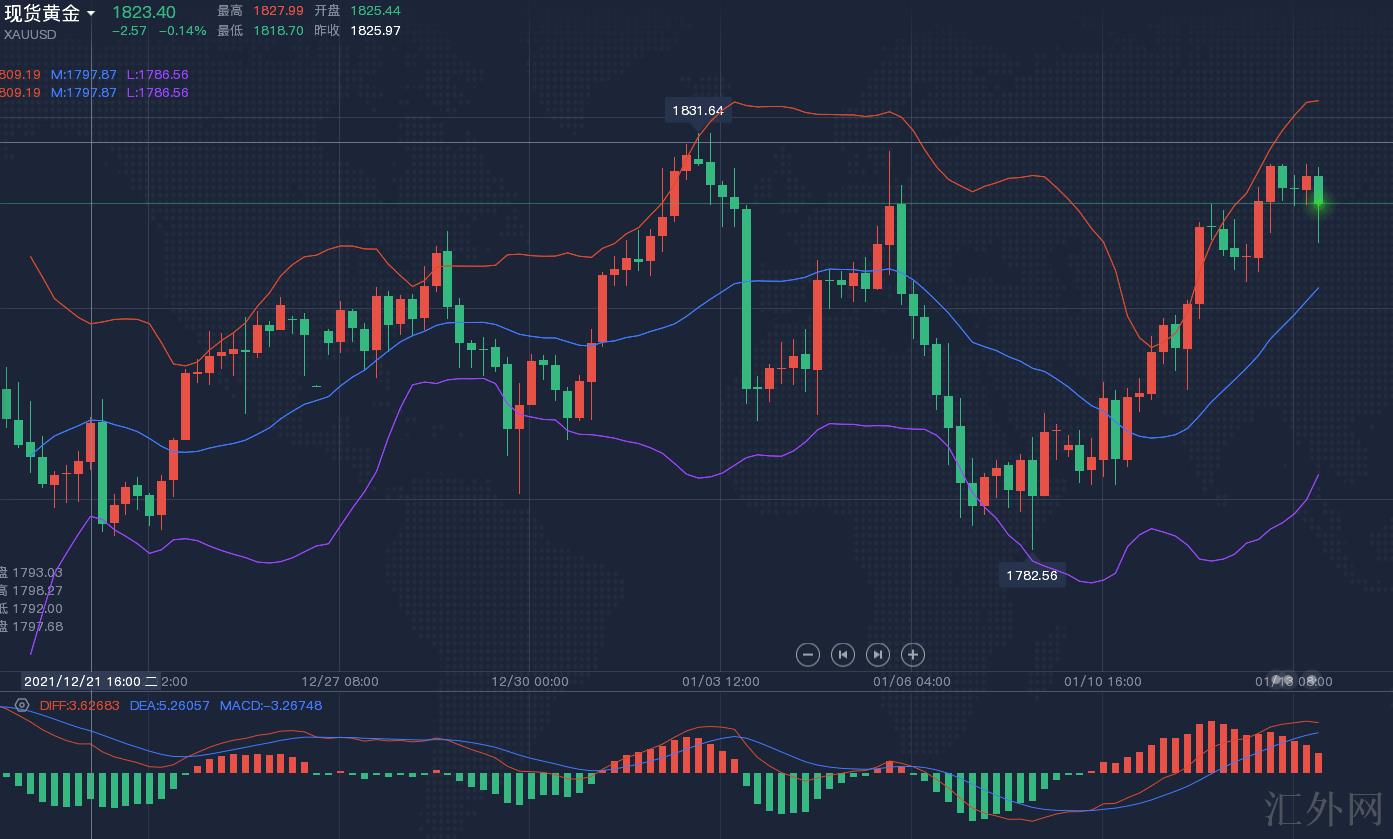Click the 1782.56 low price label
Viewport: 1393px width, 839px height.
pos(1031,575)
